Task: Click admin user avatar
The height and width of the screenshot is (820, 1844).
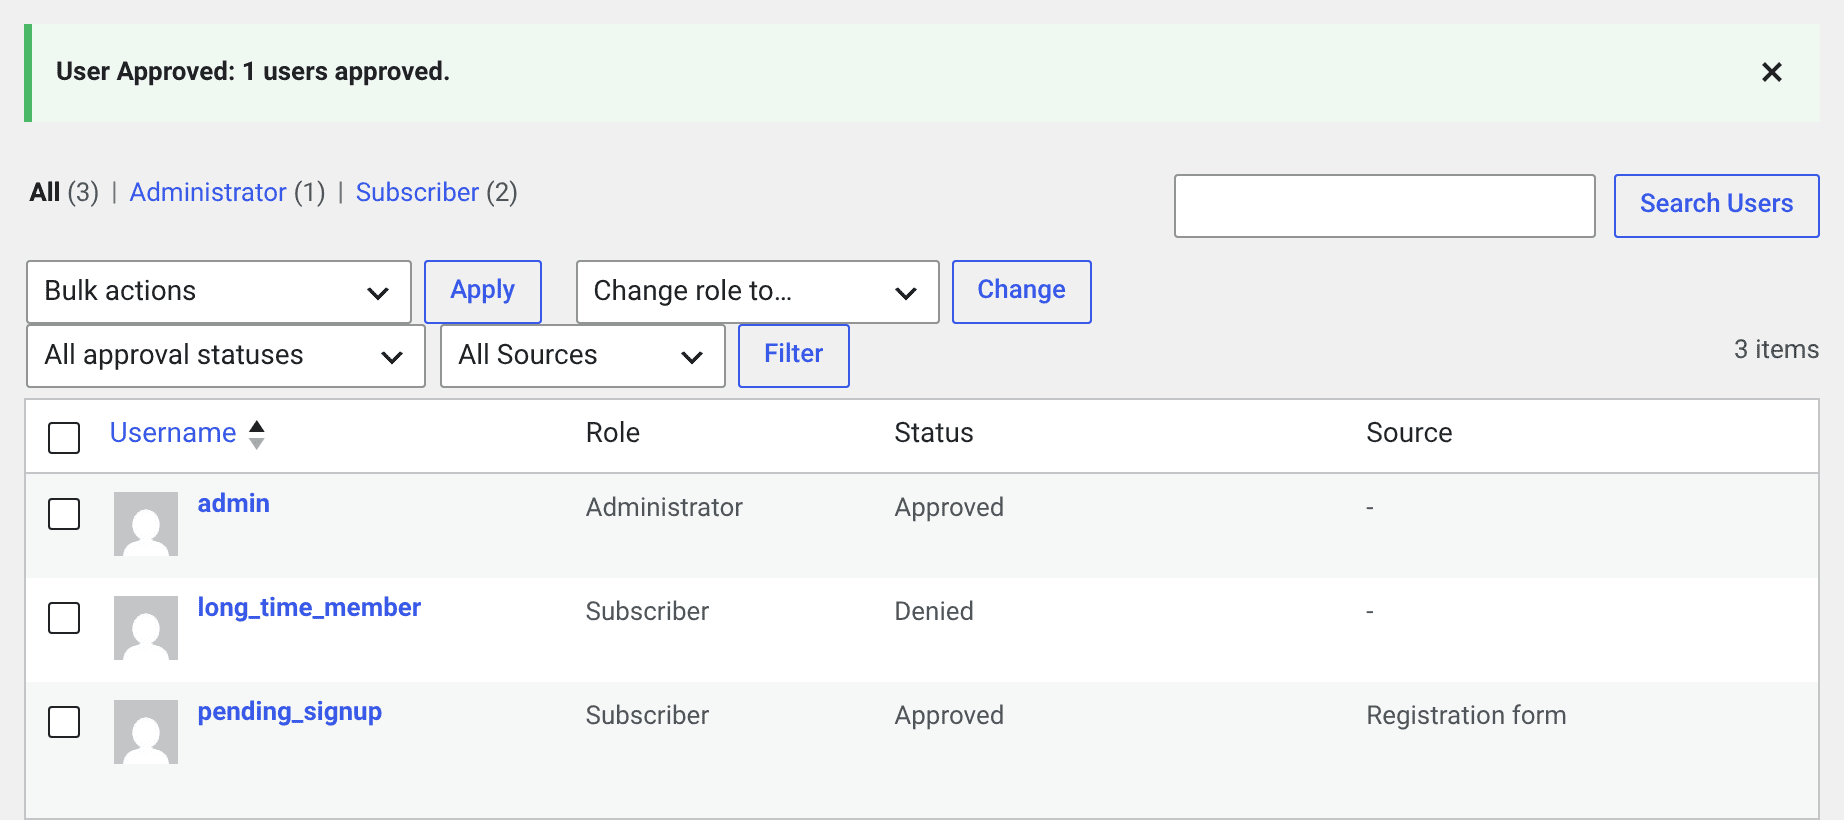Action: click(146, 524)
